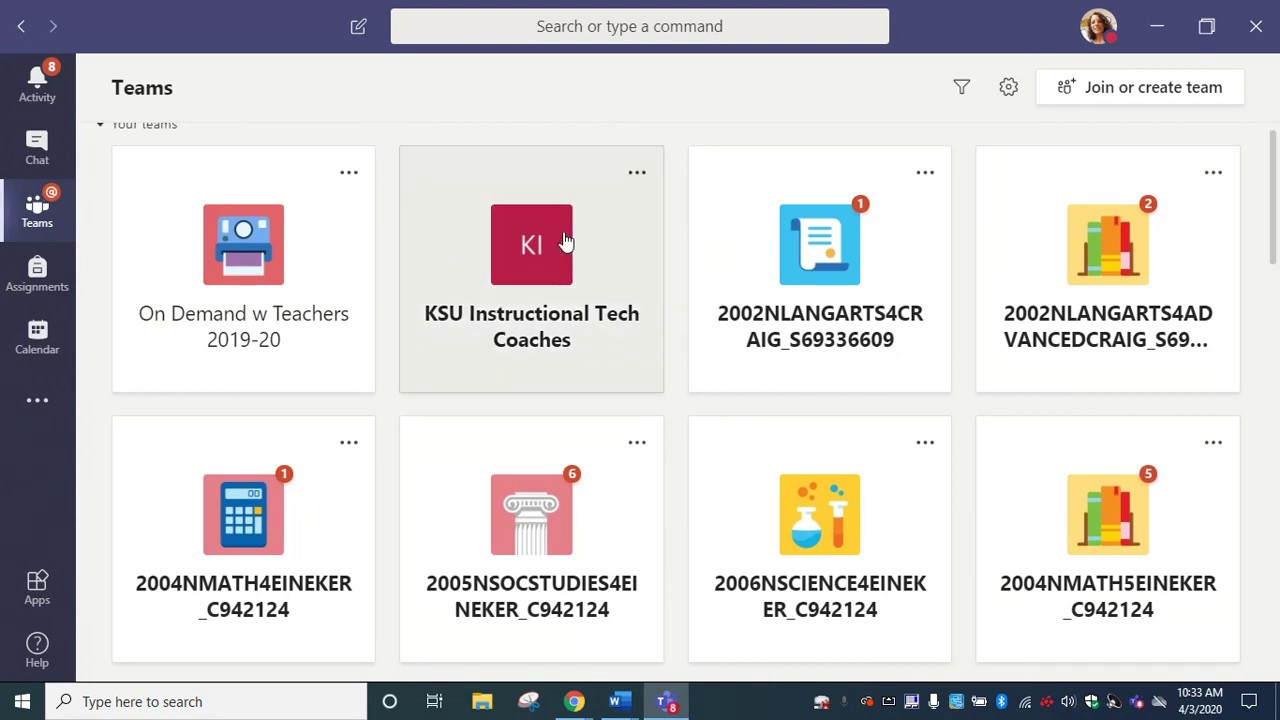Select 2004NMATH5EINEKER_C942124 name
1280x720 pixels.
click(x=1107, y=596)
